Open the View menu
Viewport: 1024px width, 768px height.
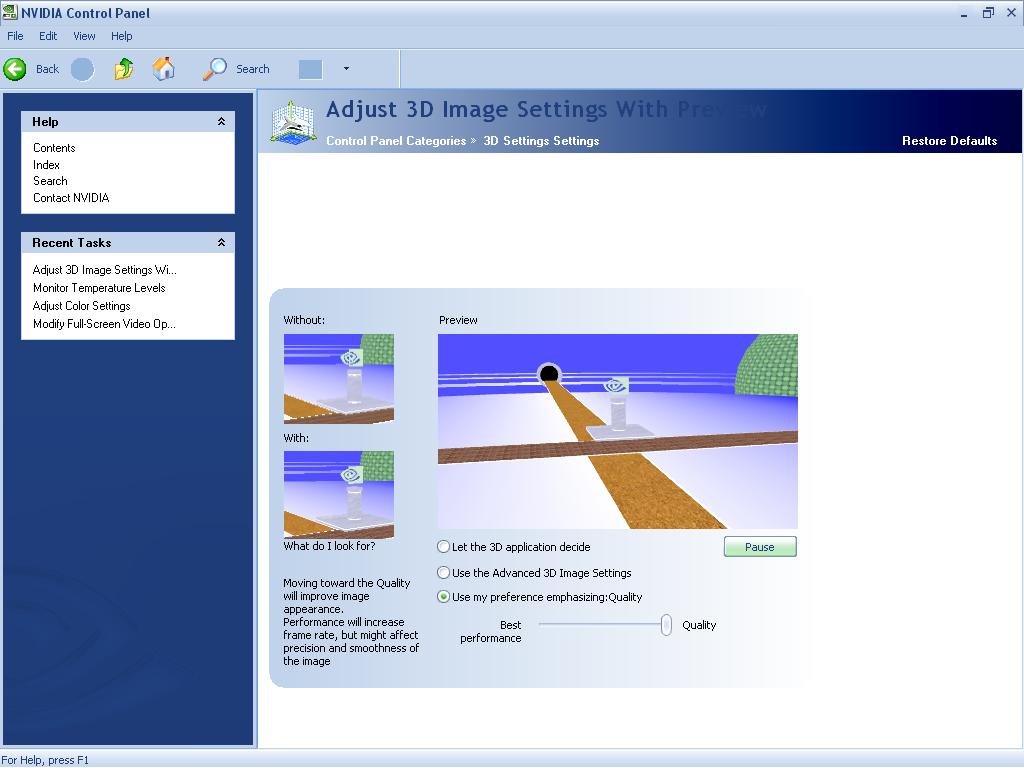pos(84,36)
